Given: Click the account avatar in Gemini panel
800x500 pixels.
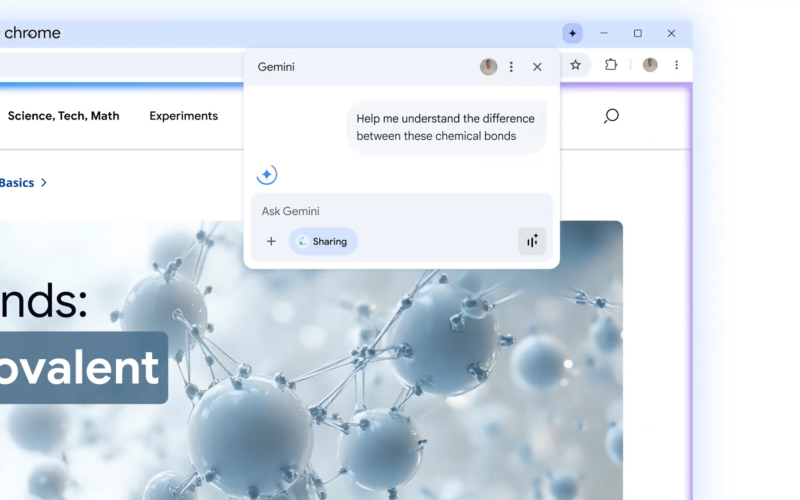Looking at the screenshot, I should tap(488, 67).
